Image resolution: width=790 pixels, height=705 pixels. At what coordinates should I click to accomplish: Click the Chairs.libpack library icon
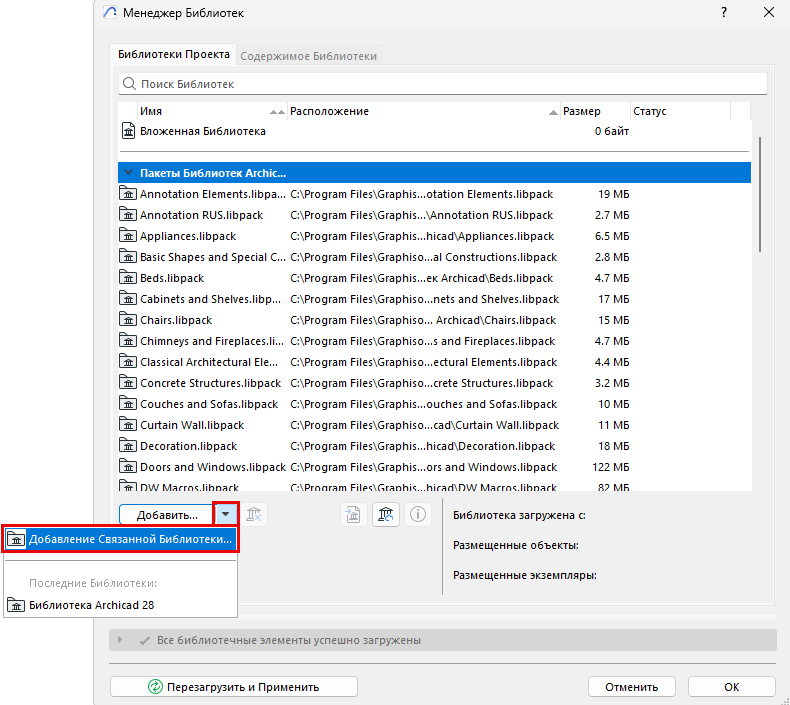pos(128,319)
